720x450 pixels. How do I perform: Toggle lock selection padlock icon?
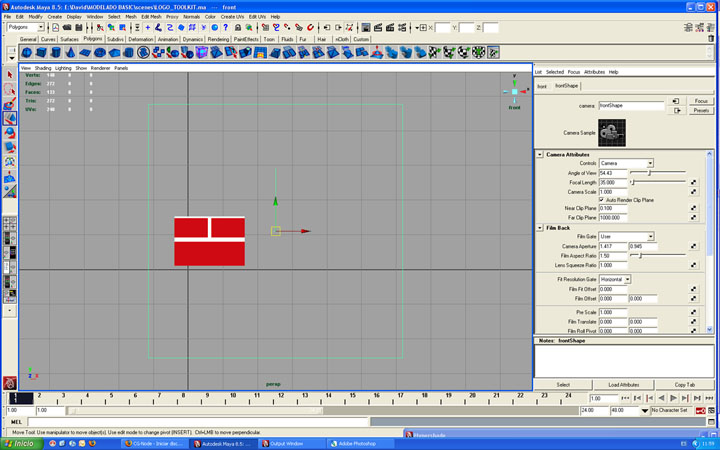237,28
